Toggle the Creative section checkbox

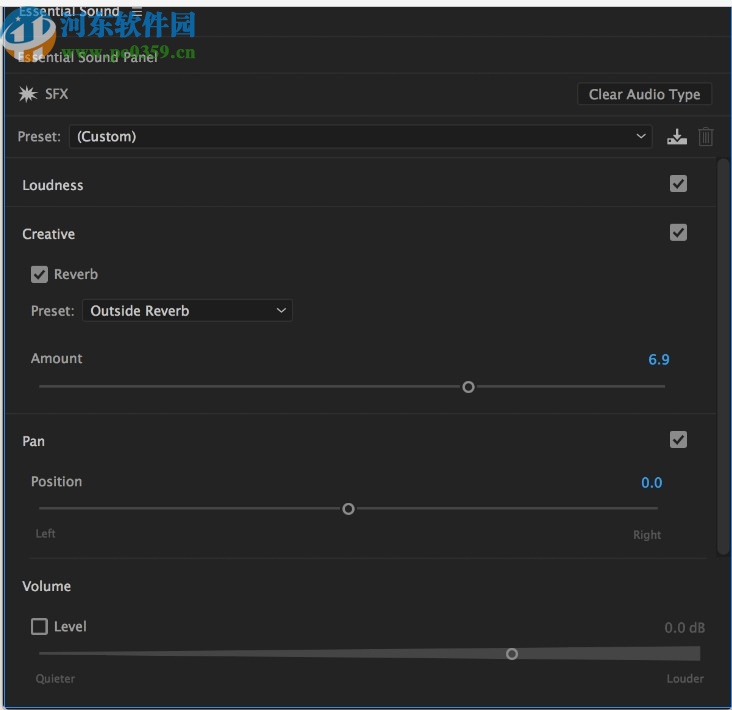pyautogui.click(x=678, y=232)
